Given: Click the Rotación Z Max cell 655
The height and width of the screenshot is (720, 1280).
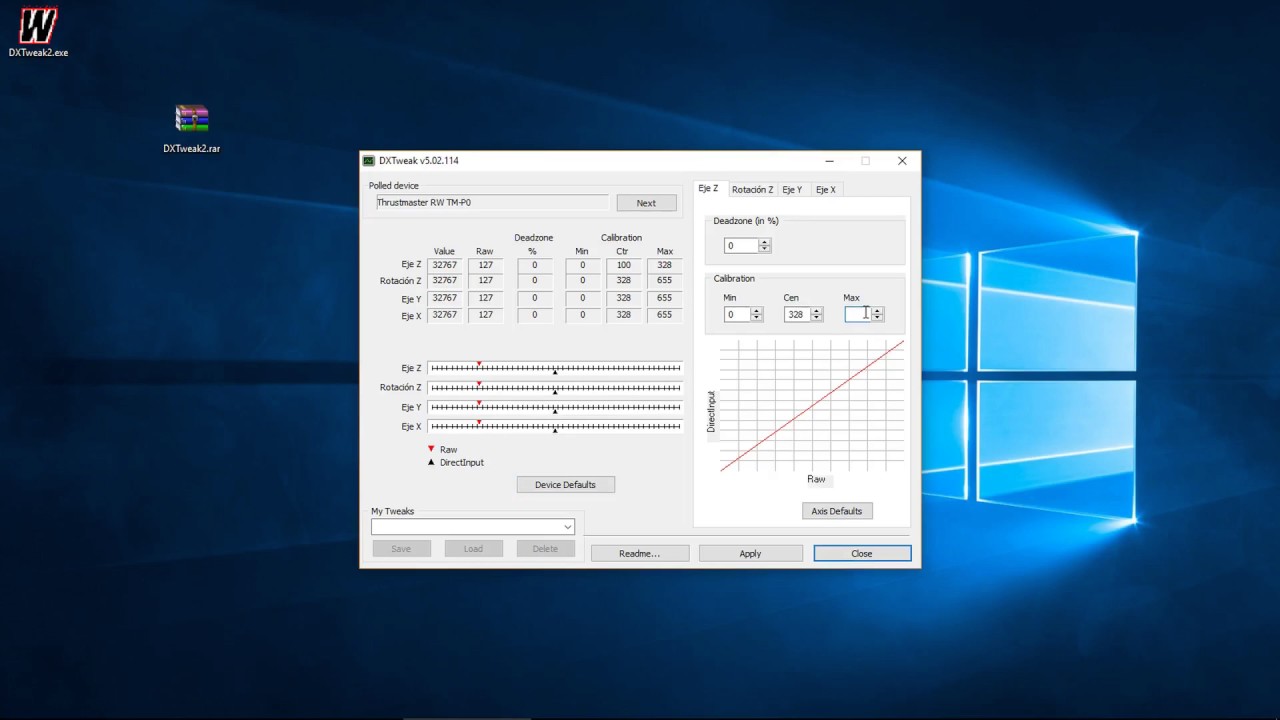Looking at the screenshot, I should point(665,281).
